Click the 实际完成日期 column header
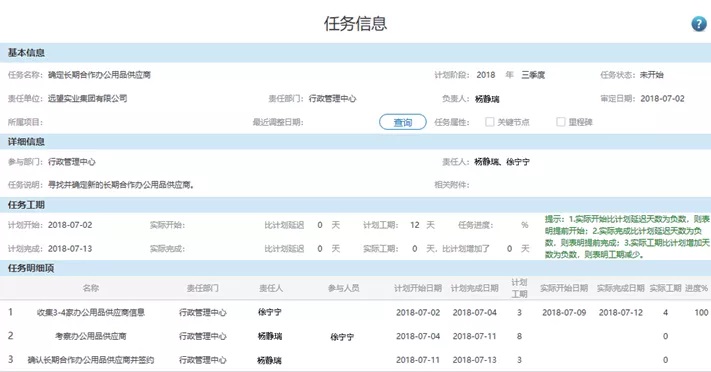Image resolution: width=711 pixels, height=372 pixels. pos(620,288)
